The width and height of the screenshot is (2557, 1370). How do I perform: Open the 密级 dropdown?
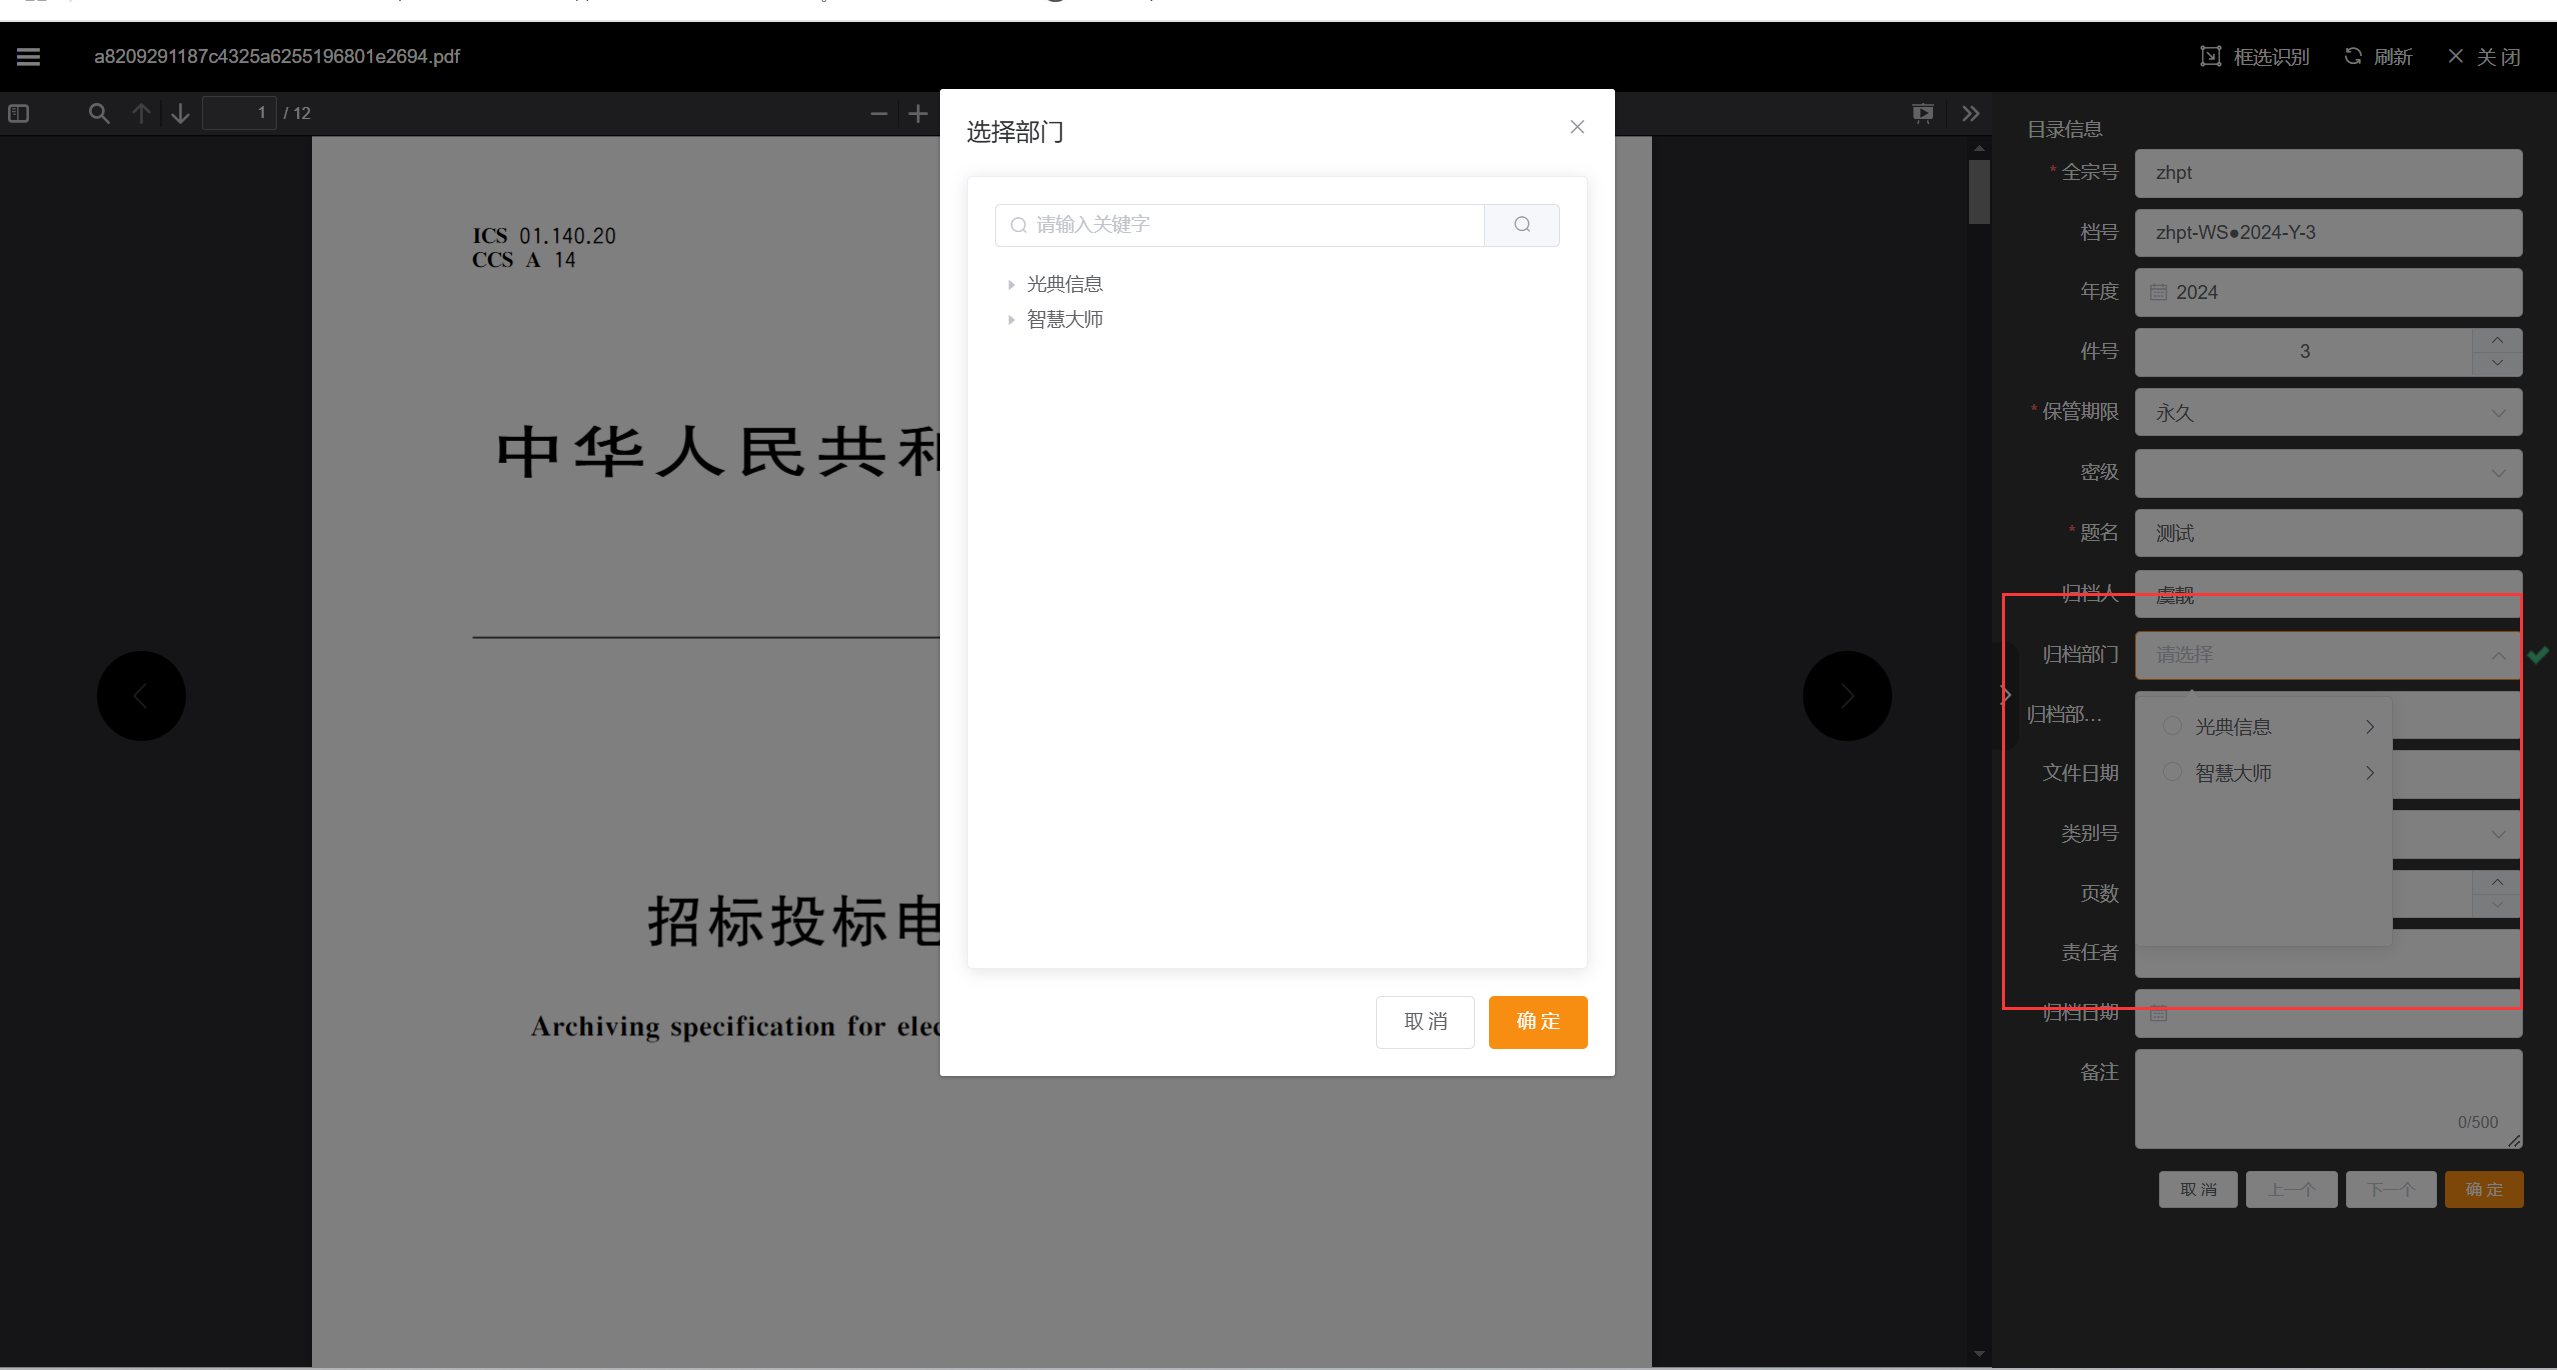pos(2328,473)
